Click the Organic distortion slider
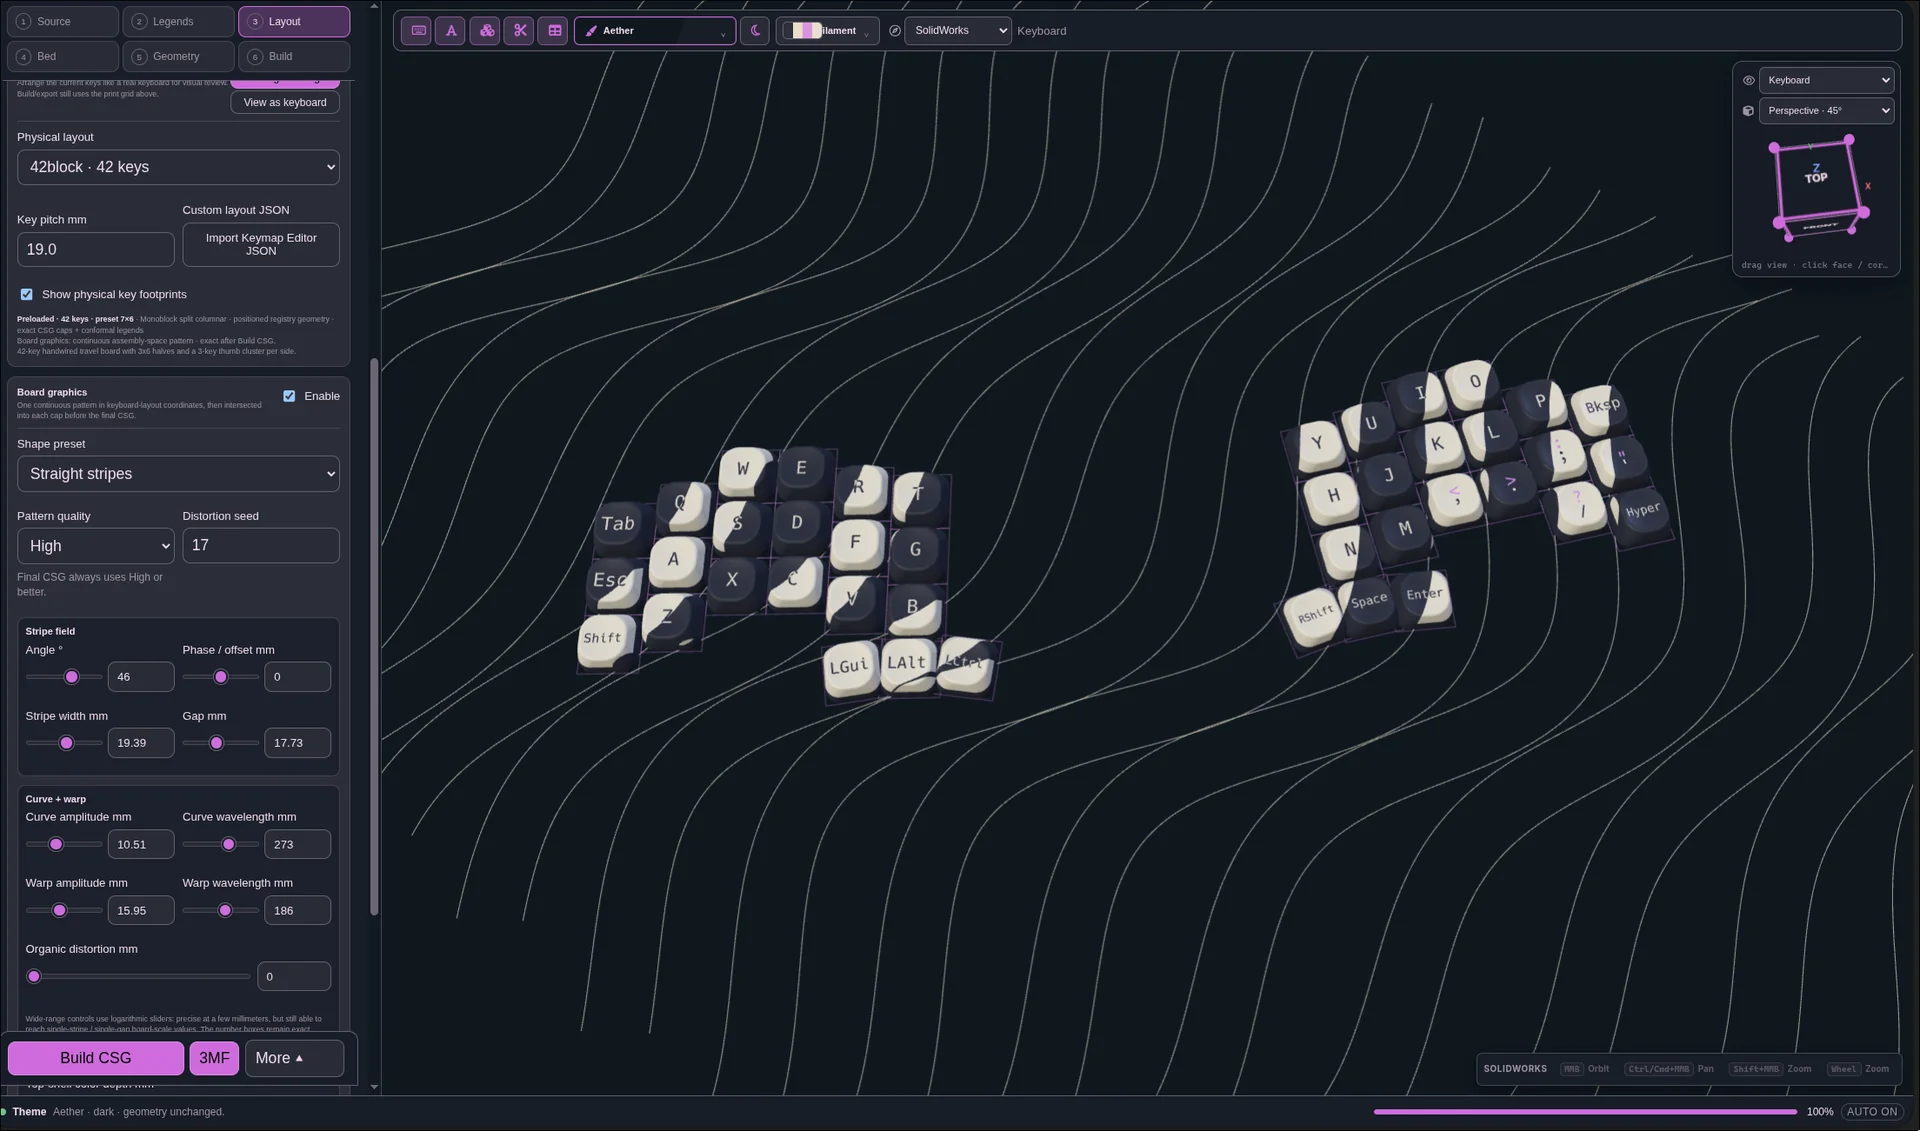 pos(138,977)
